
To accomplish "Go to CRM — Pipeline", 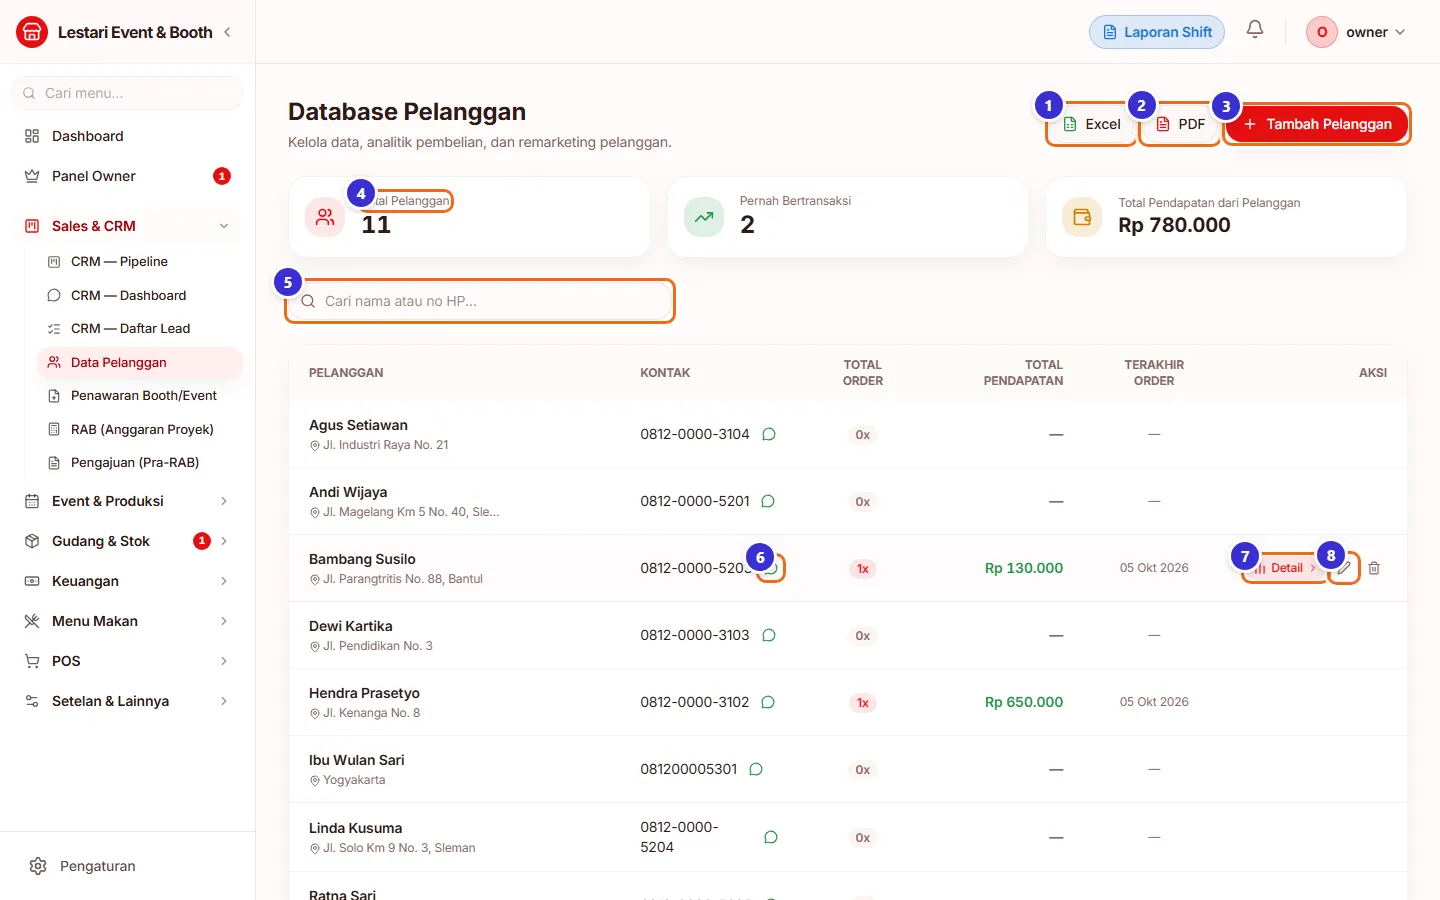I will (x=139, y=262).
